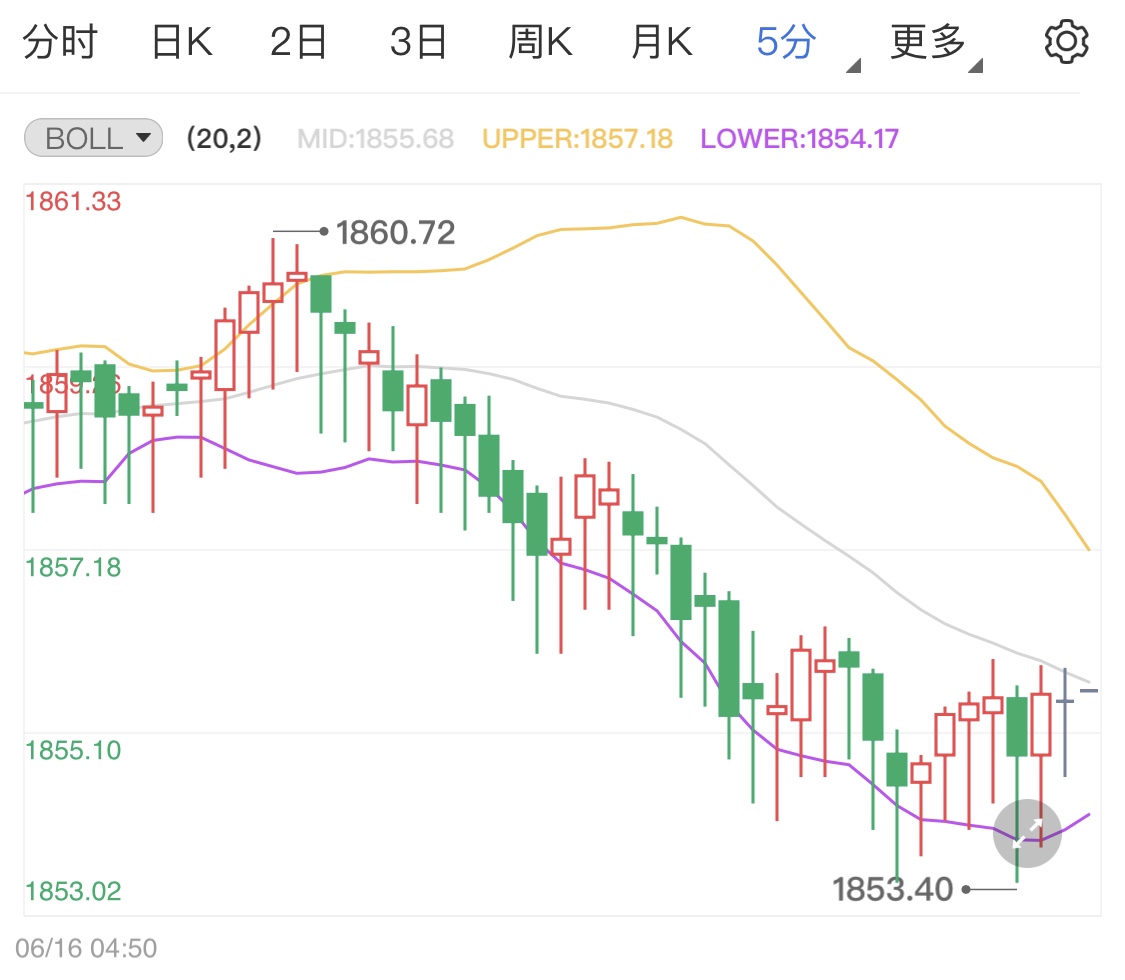The width and height of the screenshot is (1125, 980).
Task: Click the 1853.02 axis price label
Action: coord(73,891)
